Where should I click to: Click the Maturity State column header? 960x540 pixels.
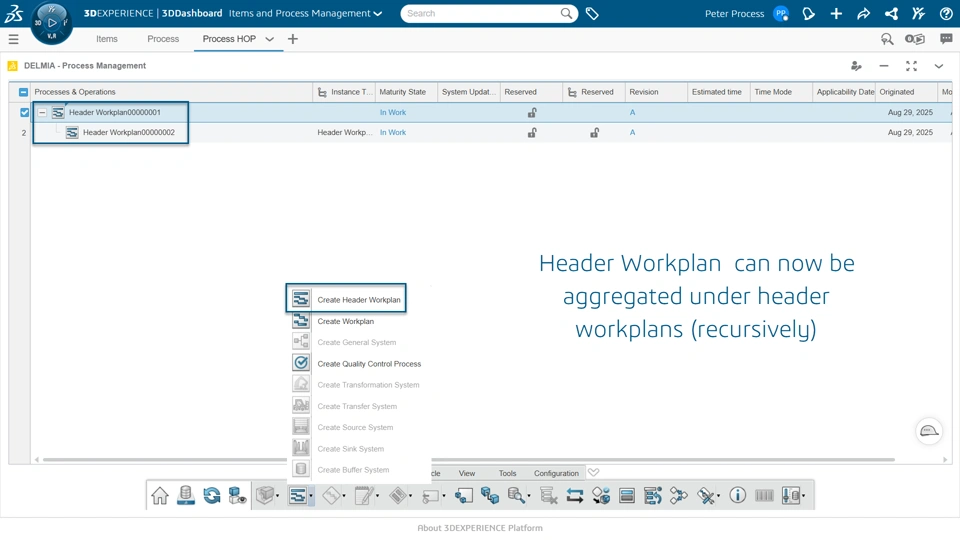point(403,92)
